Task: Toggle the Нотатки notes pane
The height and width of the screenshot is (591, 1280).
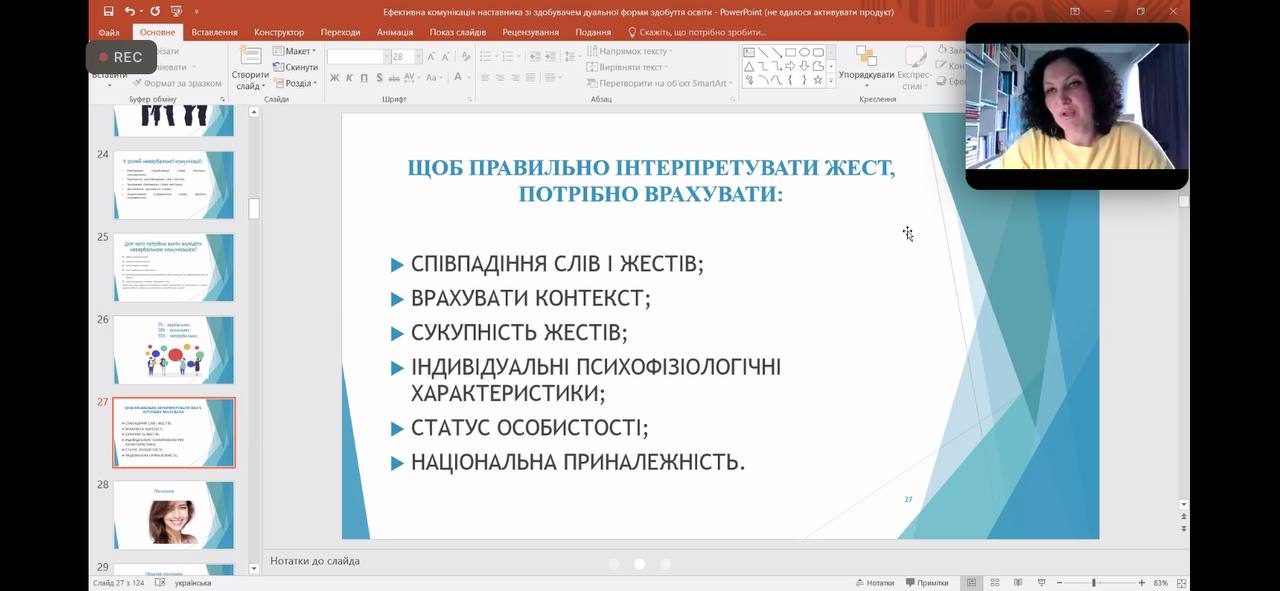Action: tap(874, 583)
